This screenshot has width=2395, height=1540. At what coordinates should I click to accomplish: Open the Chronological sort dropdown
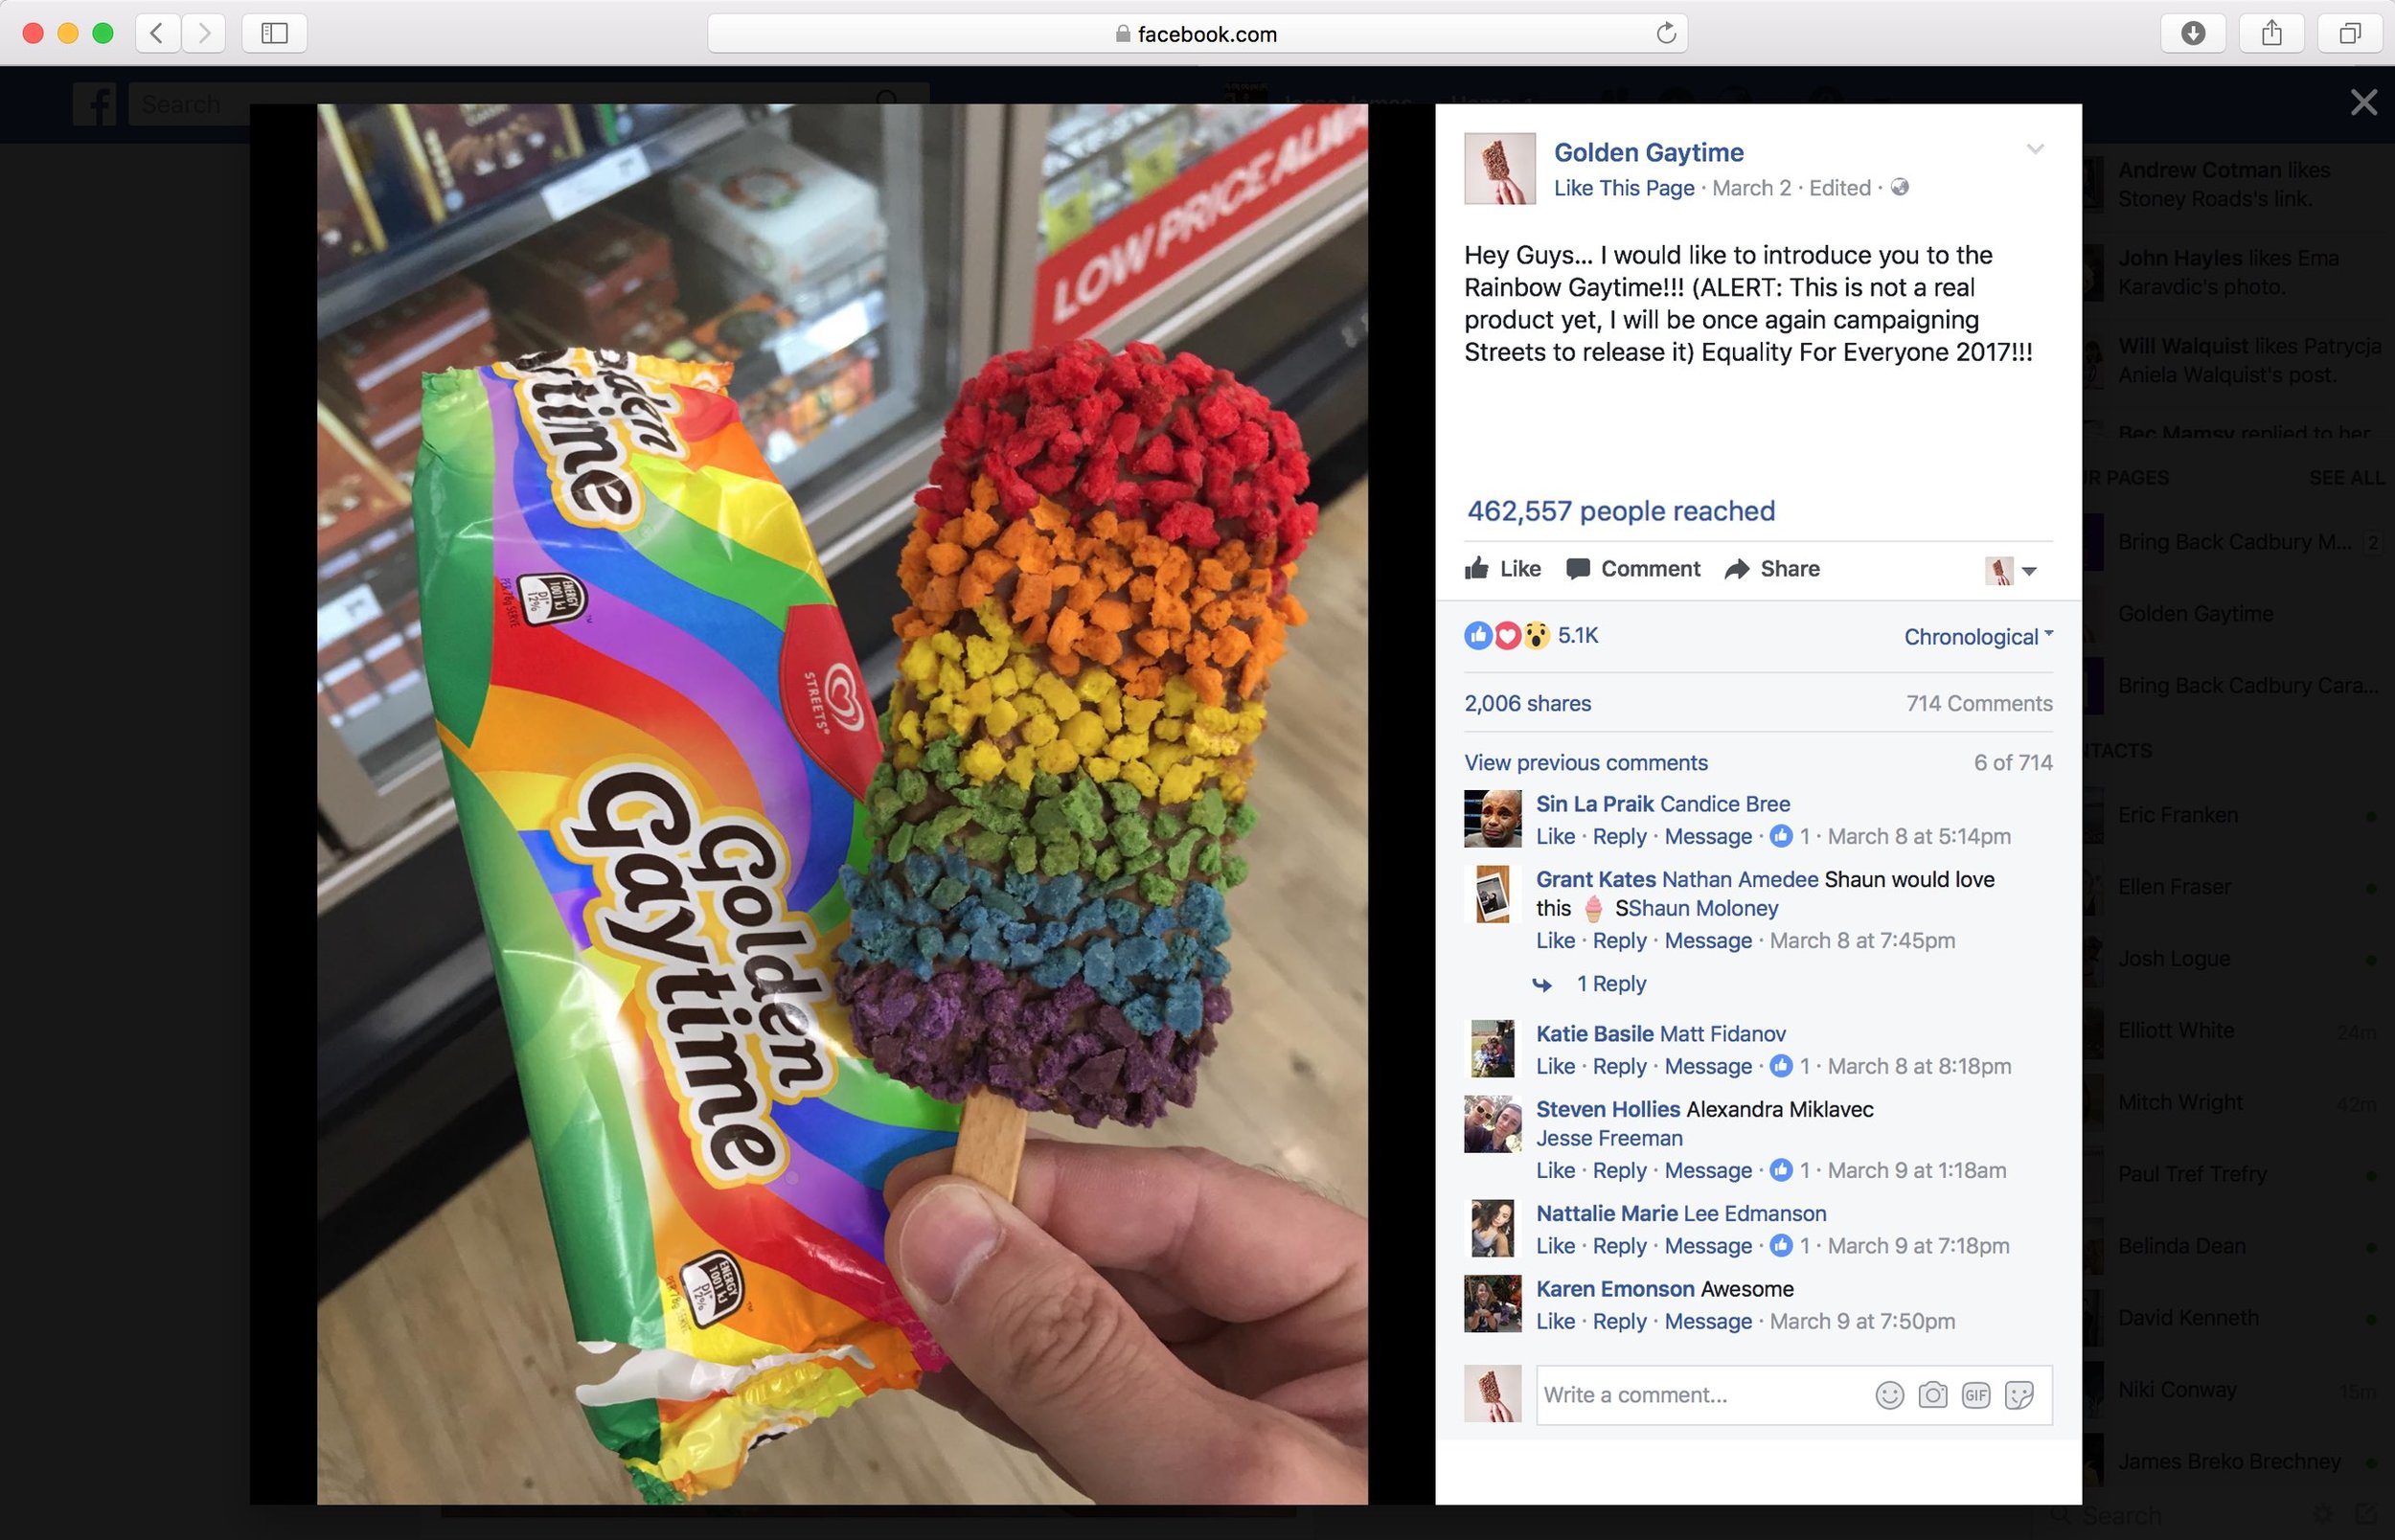[x=1978, y=637]
